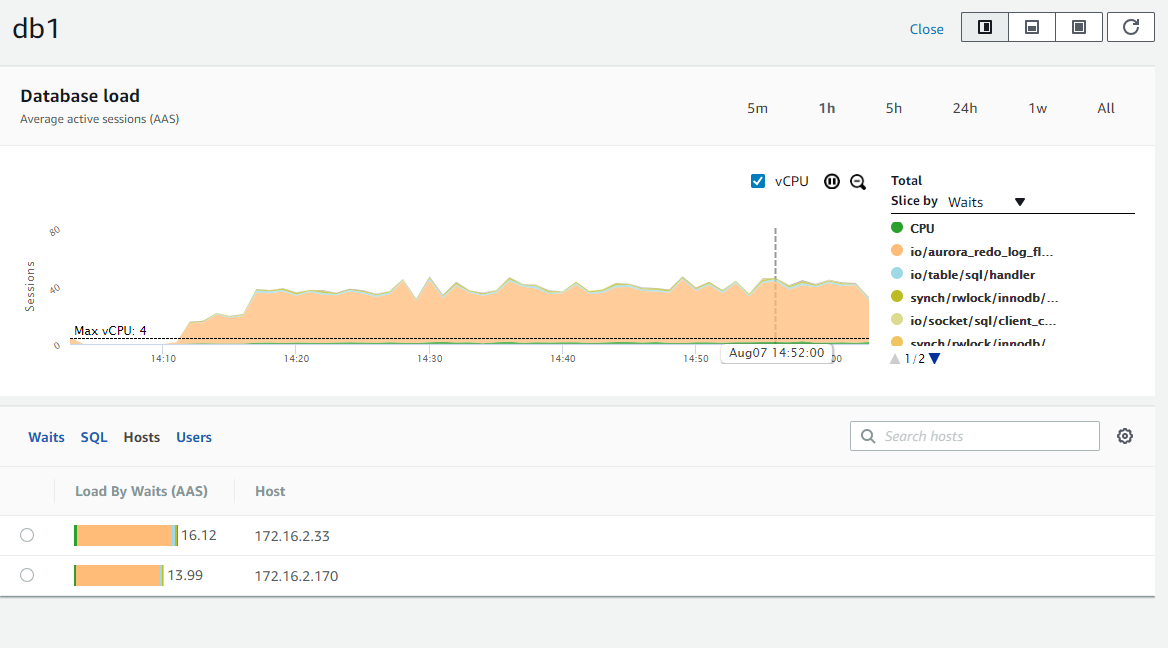
Task: Refresh the db1 dashboard
Action: point(1131,28)
